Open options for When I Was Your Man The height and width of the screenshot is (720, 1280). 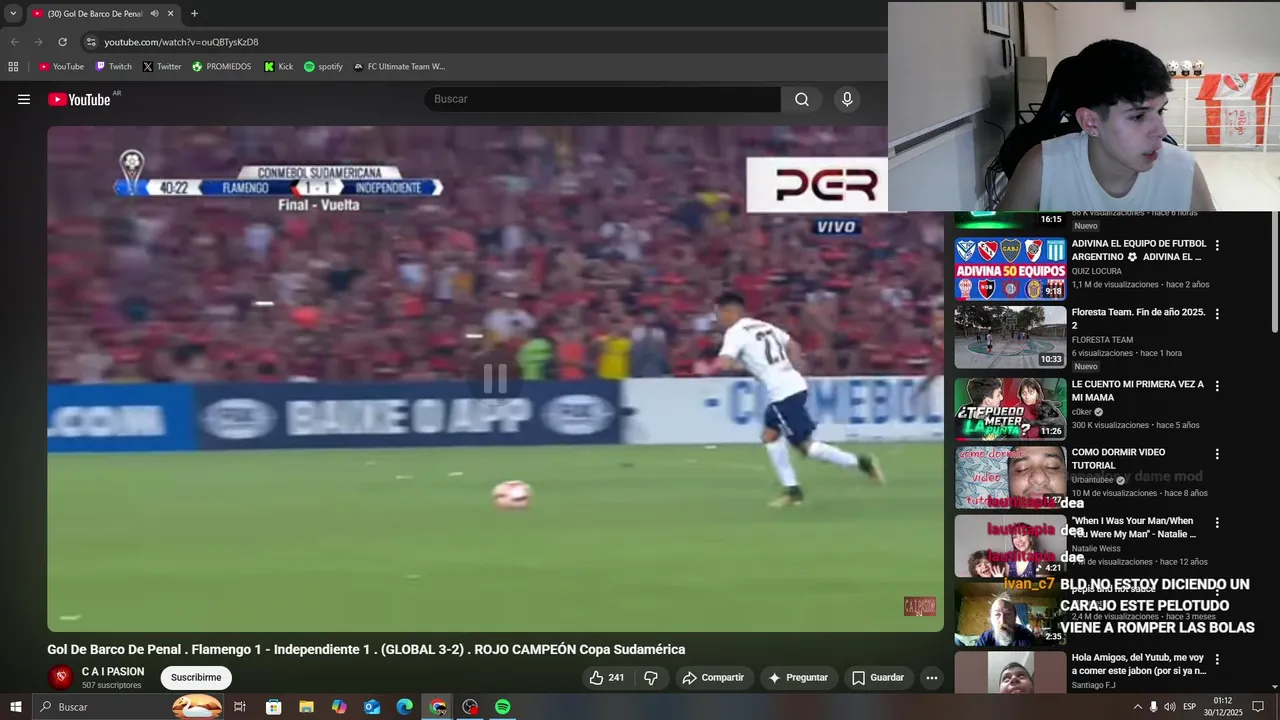pos(1217,523)
